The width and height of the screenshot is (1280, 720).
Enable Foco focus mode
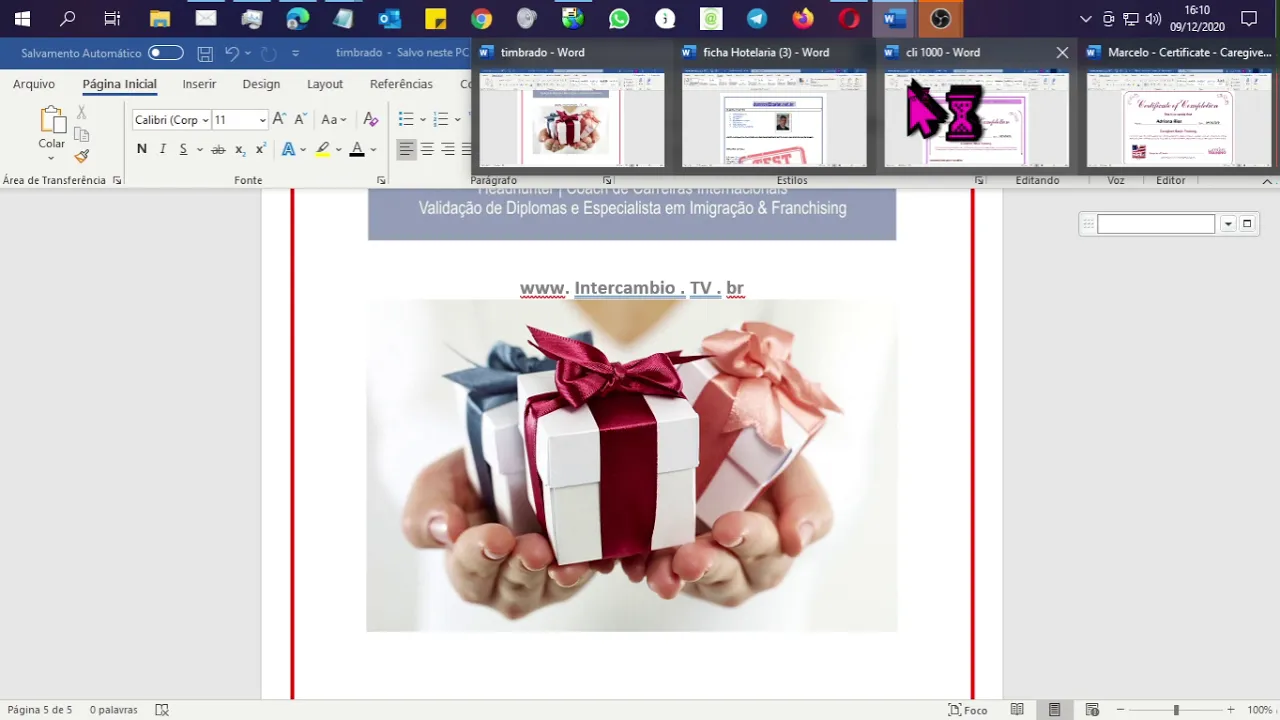pyautogui.click(x=968, y=710)
